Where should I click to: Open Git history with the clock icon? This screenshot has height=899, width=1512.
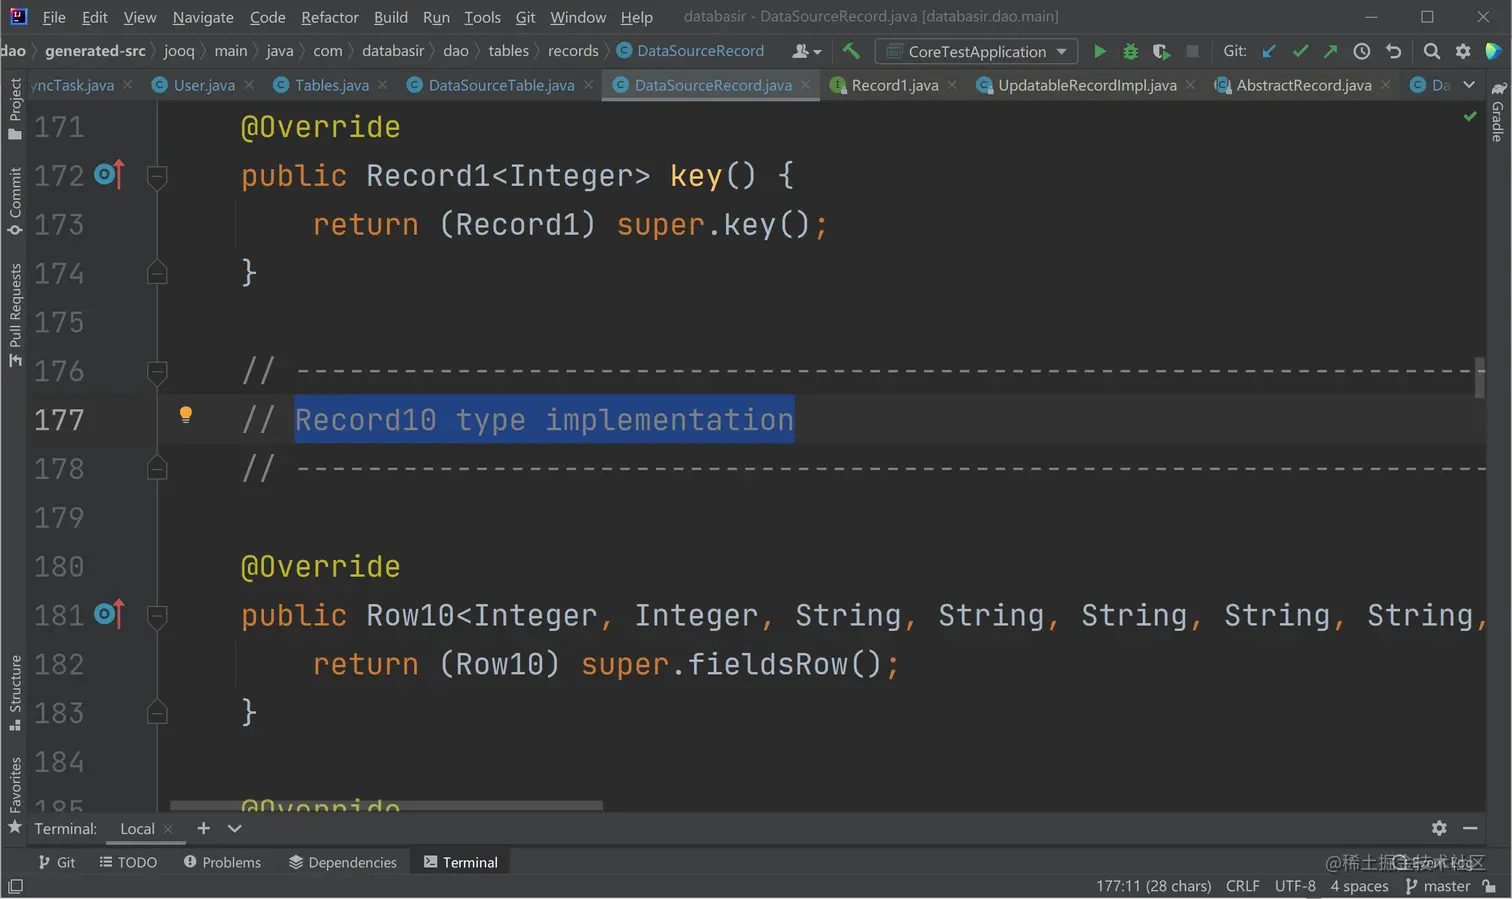(1361, 51)
